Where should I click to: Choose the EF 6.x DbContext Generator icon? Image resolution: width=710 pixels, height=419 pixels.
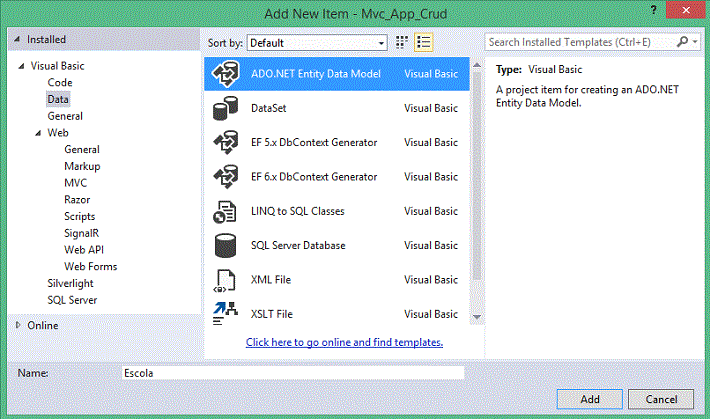[x=225, y=177]
